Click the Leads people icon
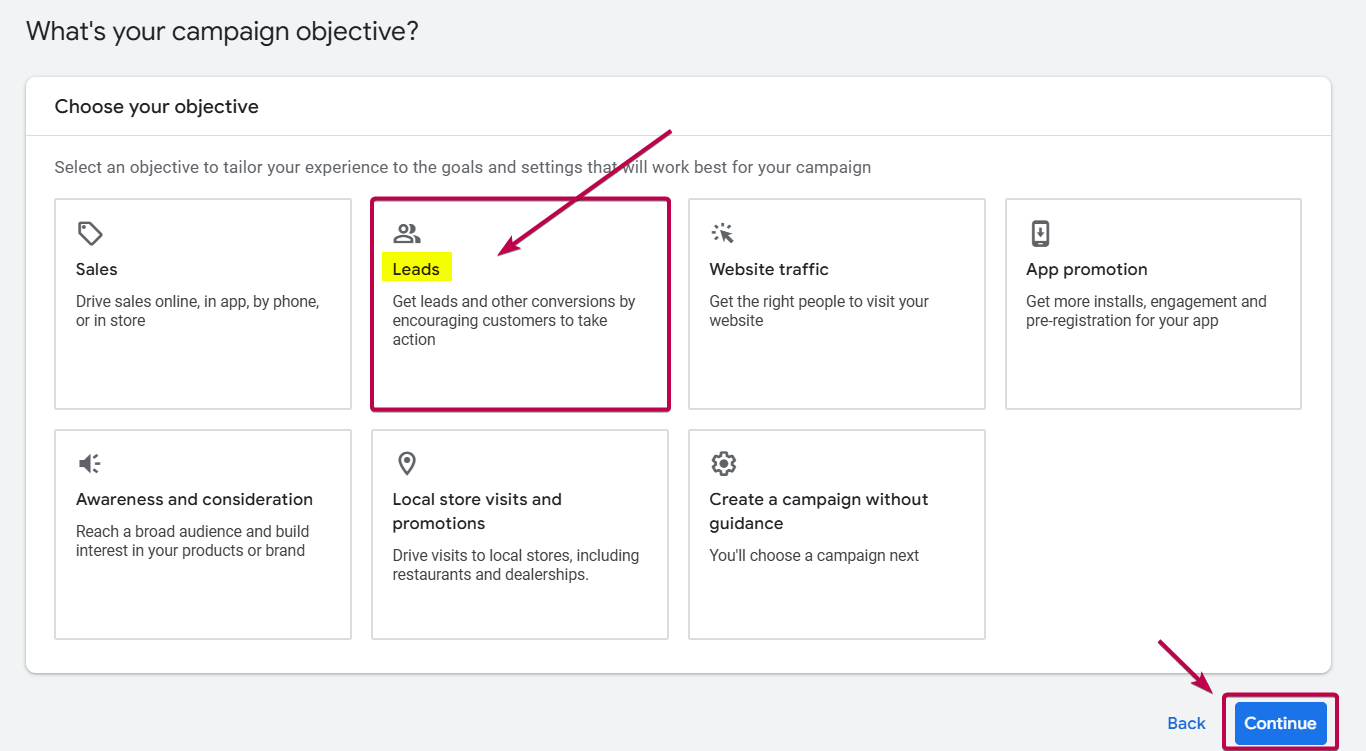 click(x=407, y=234)
